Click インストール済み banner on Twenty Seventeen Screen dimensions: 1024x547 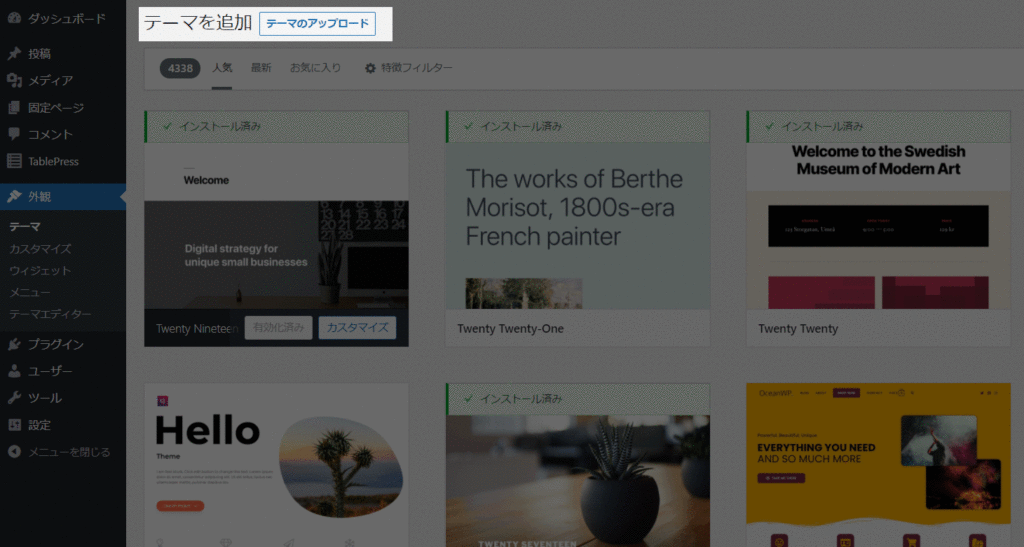coord(577,399)
